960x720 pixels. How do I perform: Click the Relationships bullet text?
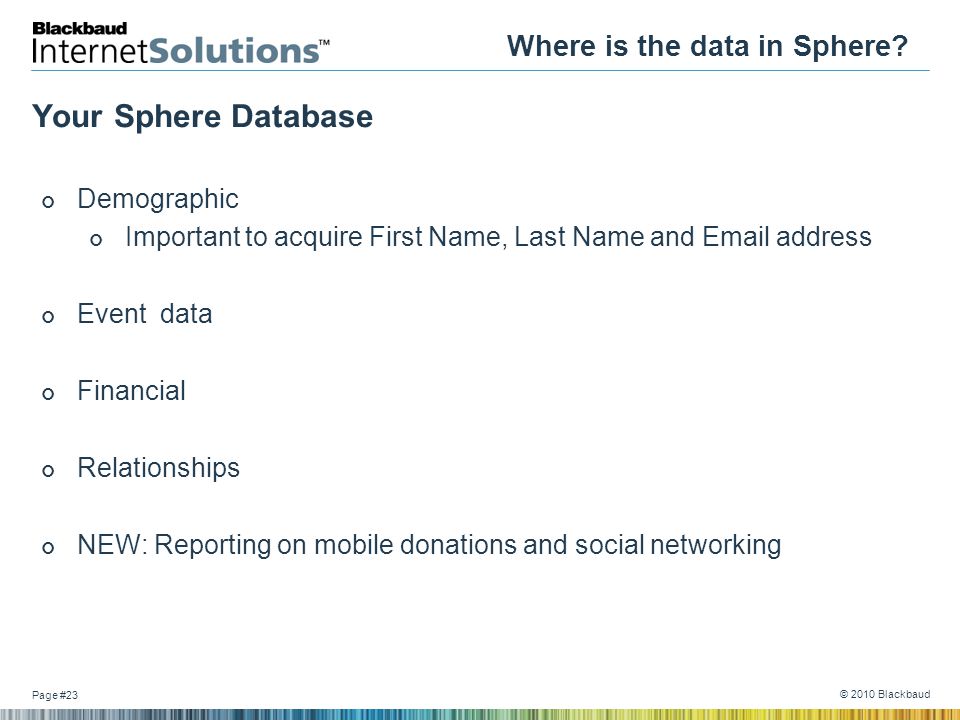coord(158,468)
